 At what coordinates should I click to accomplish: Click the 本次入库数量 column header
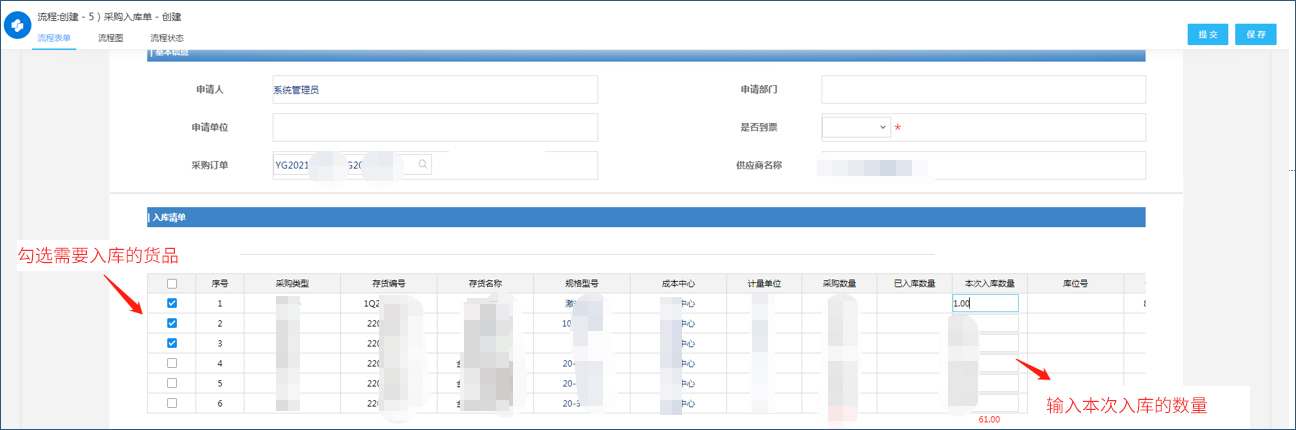(x=989, y=283)
